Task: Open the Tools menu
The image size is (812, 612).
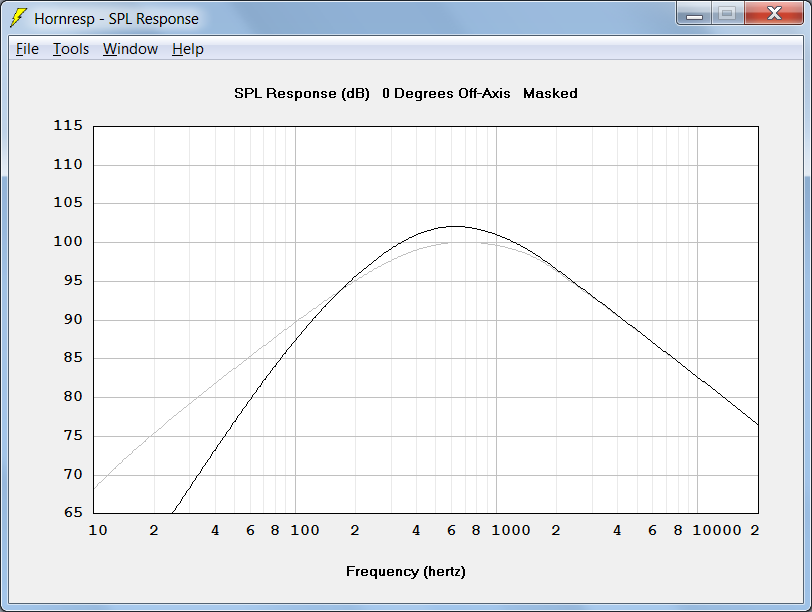Action: coord(71,49)
